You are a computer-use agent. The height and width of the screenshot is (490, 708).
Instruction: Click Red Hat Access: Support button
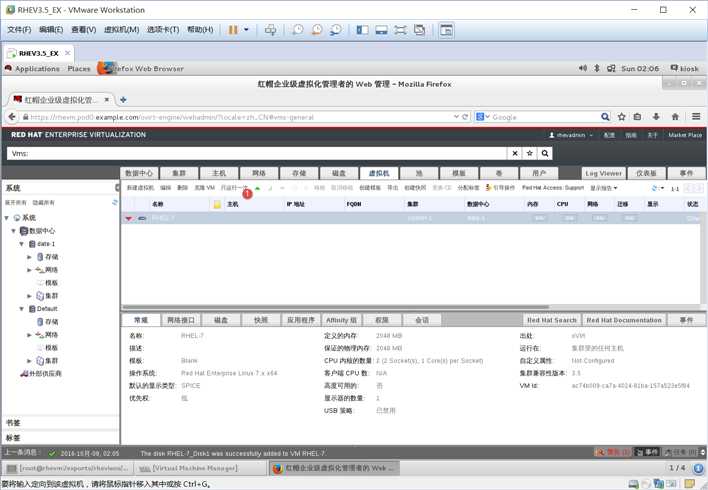pos(553,188)
